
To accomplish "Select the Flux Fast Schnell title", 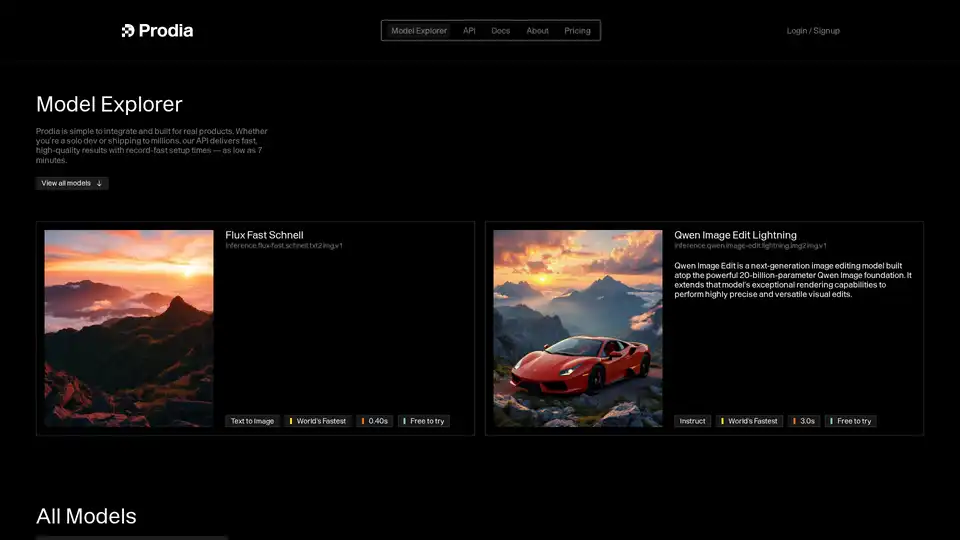I will pyautogui.click(x=264, y=235).
